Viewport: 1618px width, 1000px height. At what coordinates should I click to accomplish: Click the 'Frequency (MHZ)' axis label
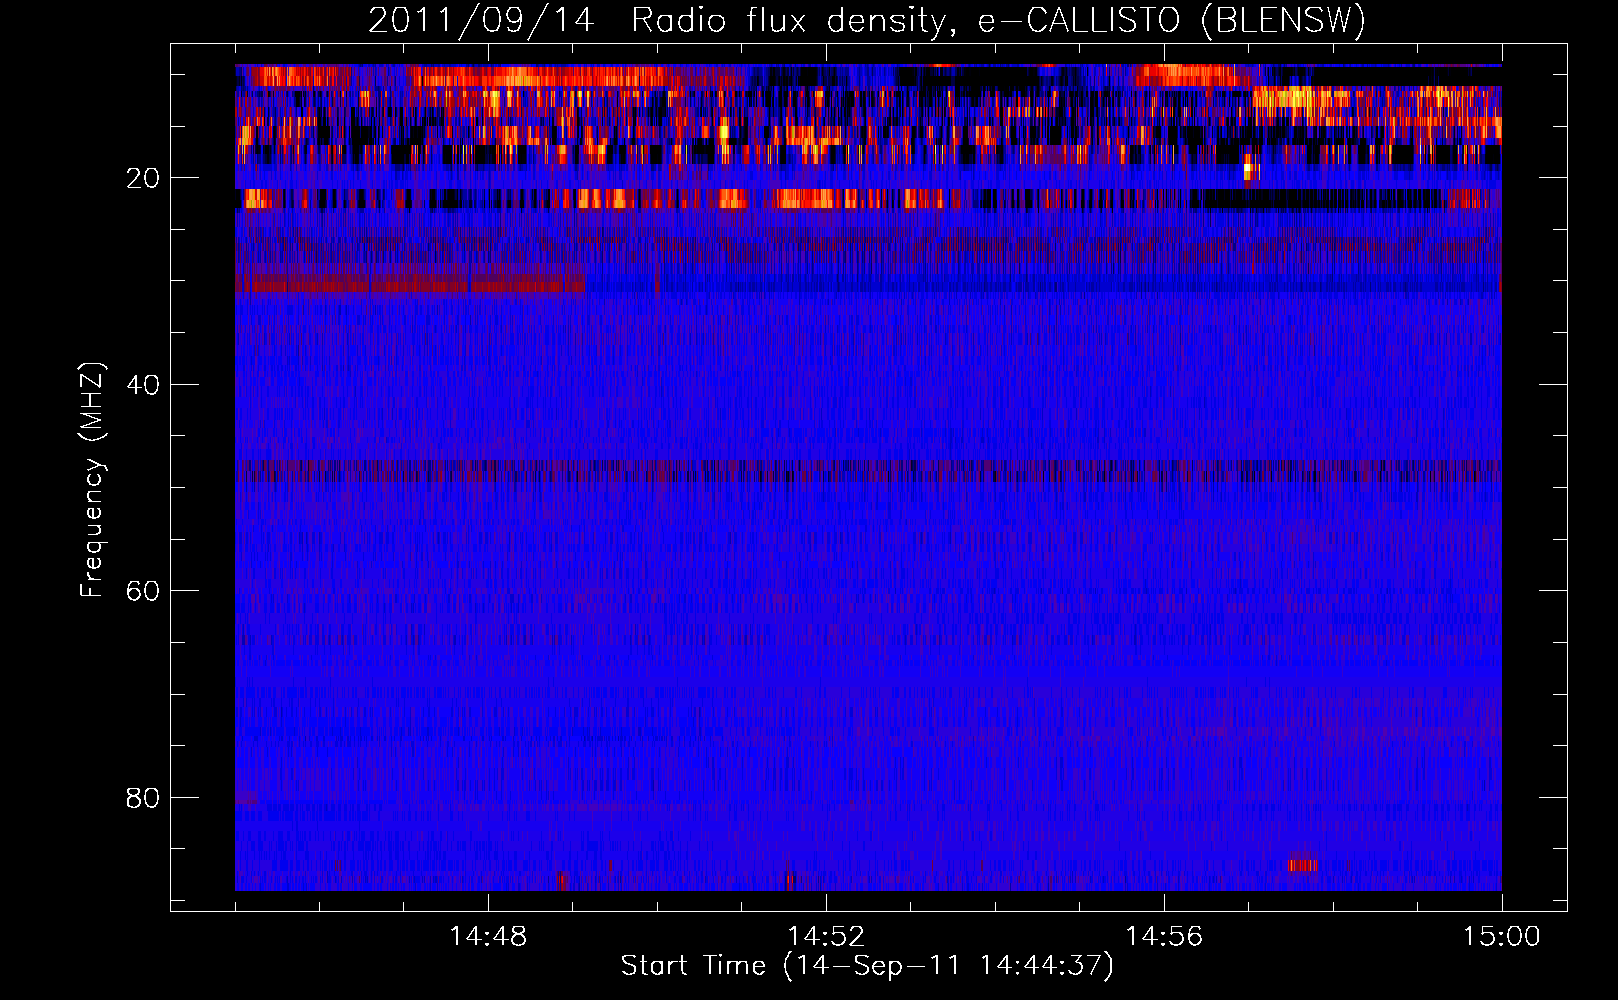pos(92,480)
